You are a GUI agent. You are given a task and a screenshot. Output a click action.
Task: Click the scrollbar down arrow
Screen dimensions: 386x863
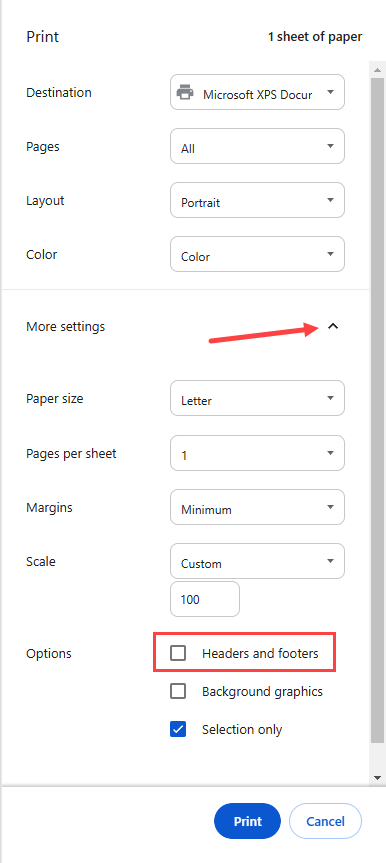(x=377, y=778)
